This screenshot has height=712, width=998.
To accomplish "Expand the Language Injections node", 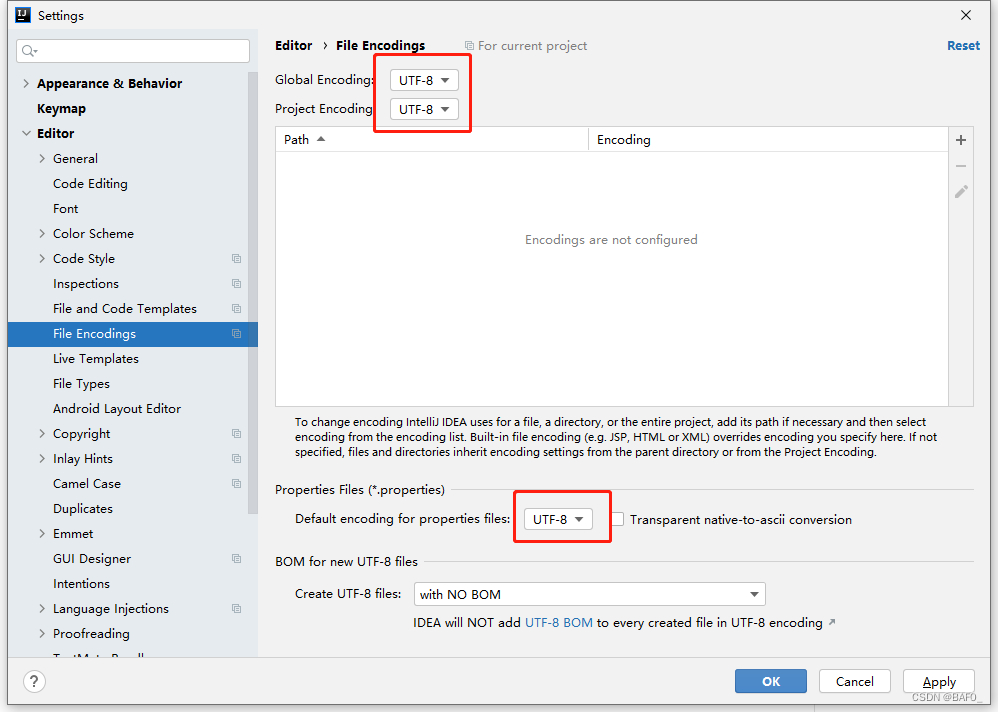I will pos(42,609).
